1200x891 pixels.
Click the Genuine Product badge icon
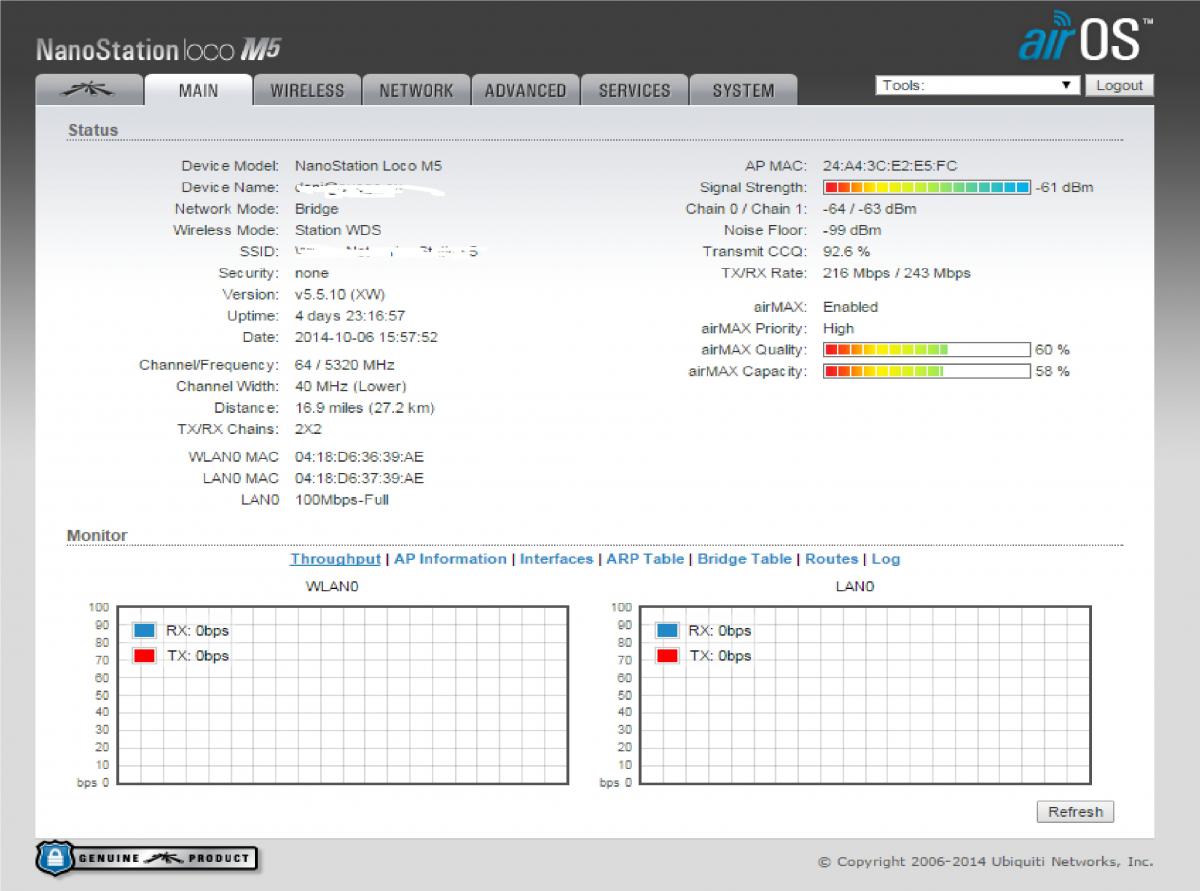pyautogui.click(x=147, y=858)
